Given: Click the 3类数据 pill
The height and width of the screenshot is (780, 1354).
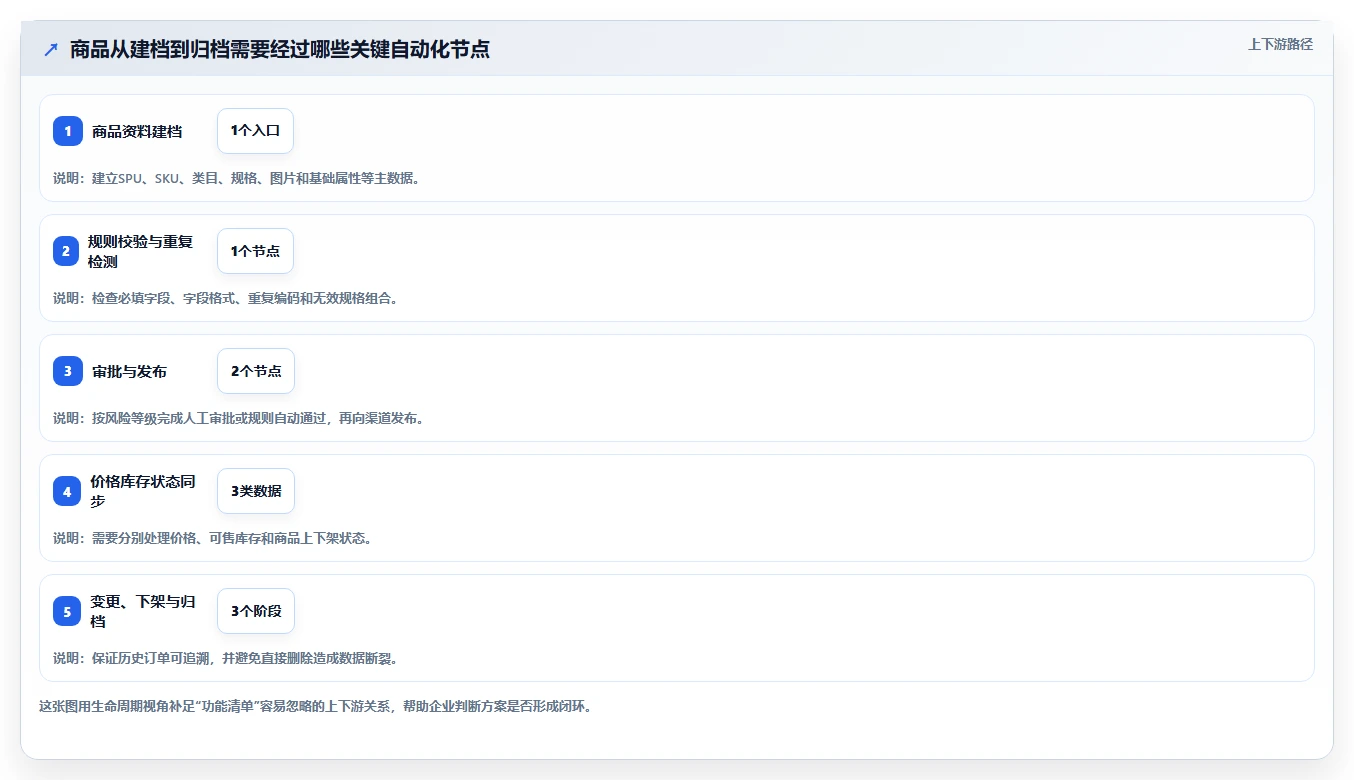Looking at the screenshot, I should pyautogui.click(x=256, y=491).
